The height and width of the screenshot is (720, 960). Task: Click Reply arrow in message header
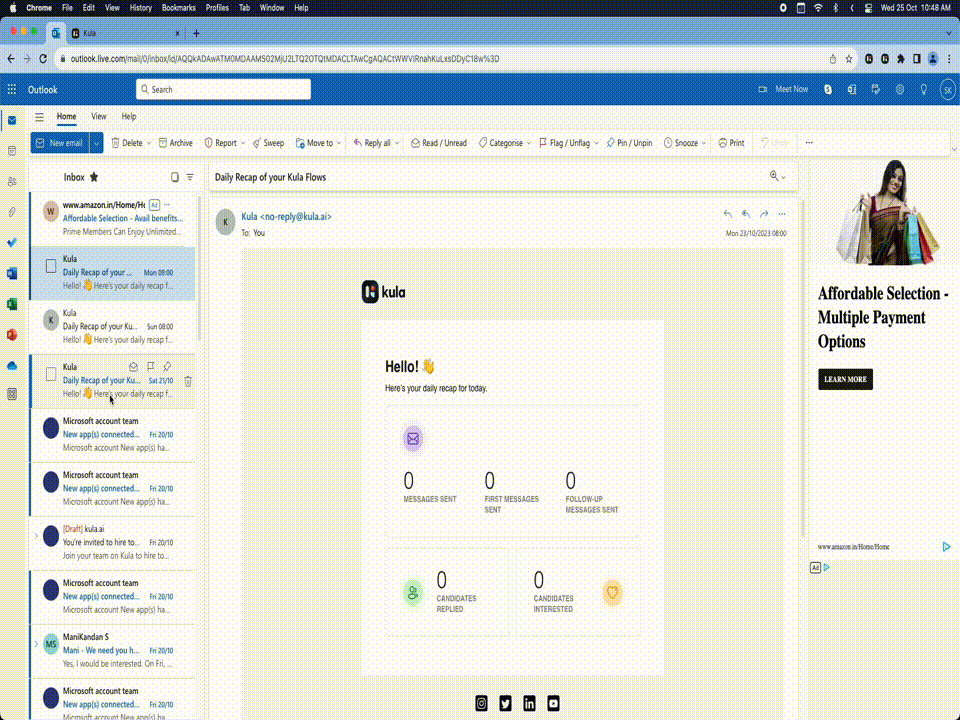[727, 214]
